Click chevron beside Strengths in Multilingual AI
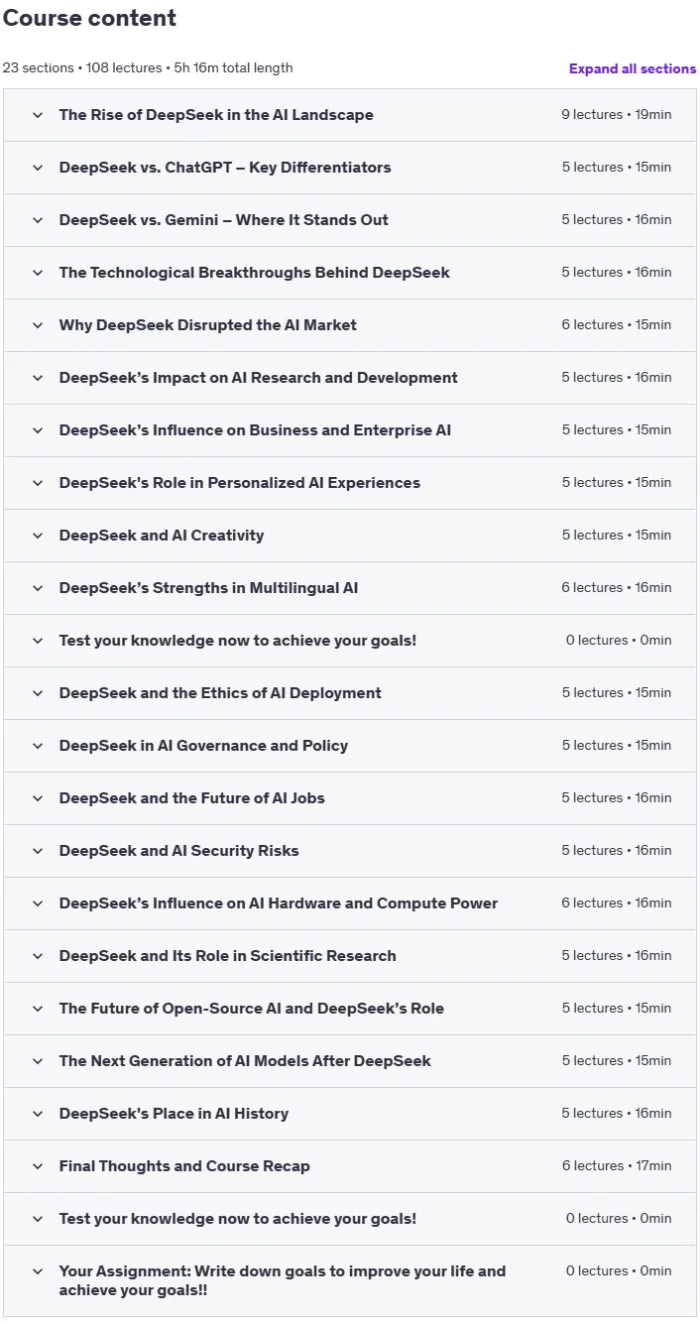The height and width of the screenshot is (1323, 700). [38, 588]
